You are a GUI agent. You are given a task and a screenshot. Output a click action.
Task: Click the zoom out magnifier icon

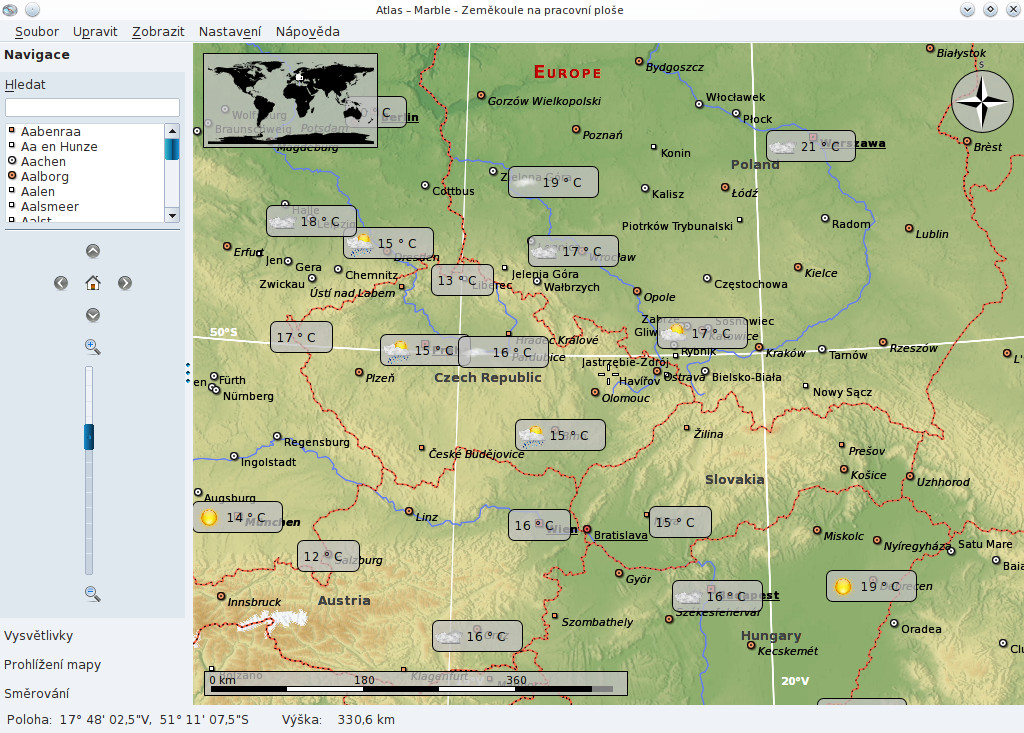pos(93,594)
